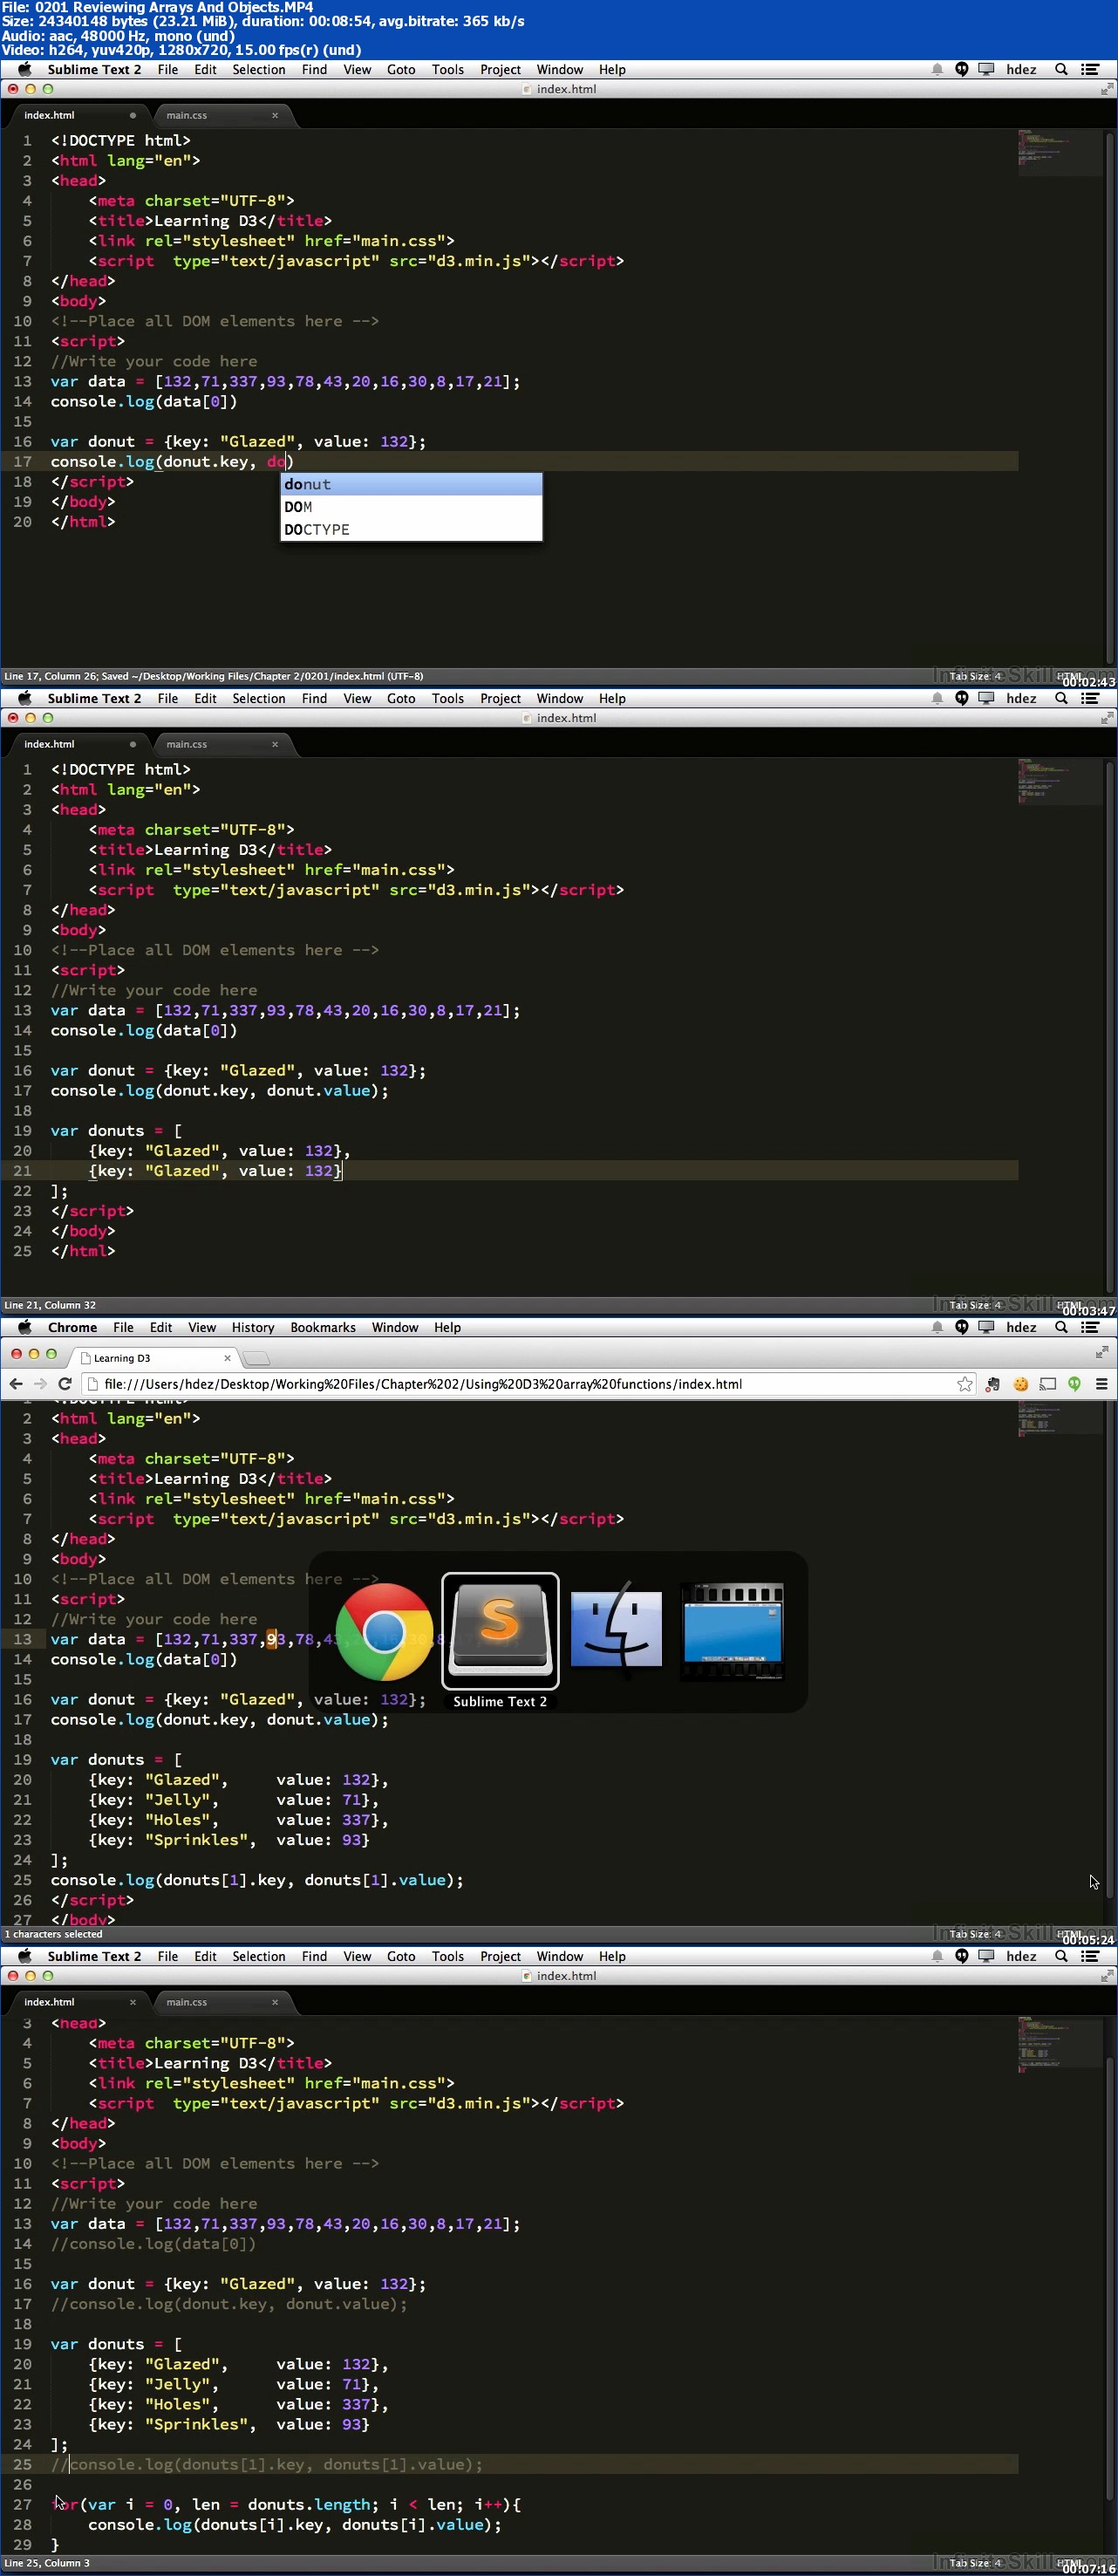
Task: Open the Bookmarks menu in Chrome
Action: pos(323,1327)
